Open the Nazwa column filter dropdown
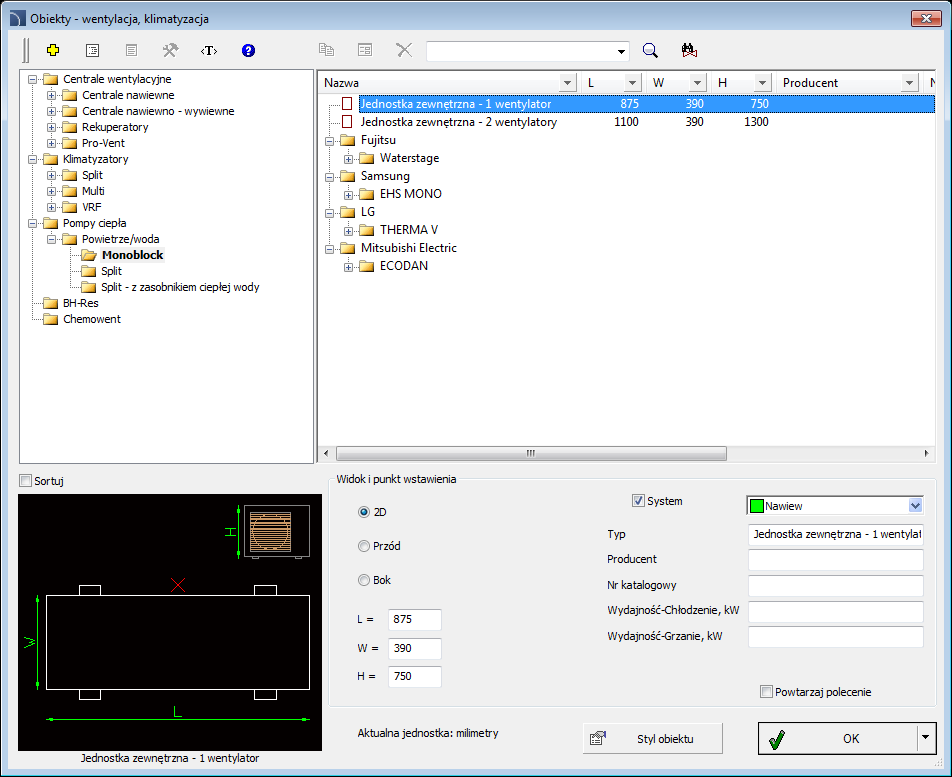 point(567,83)
